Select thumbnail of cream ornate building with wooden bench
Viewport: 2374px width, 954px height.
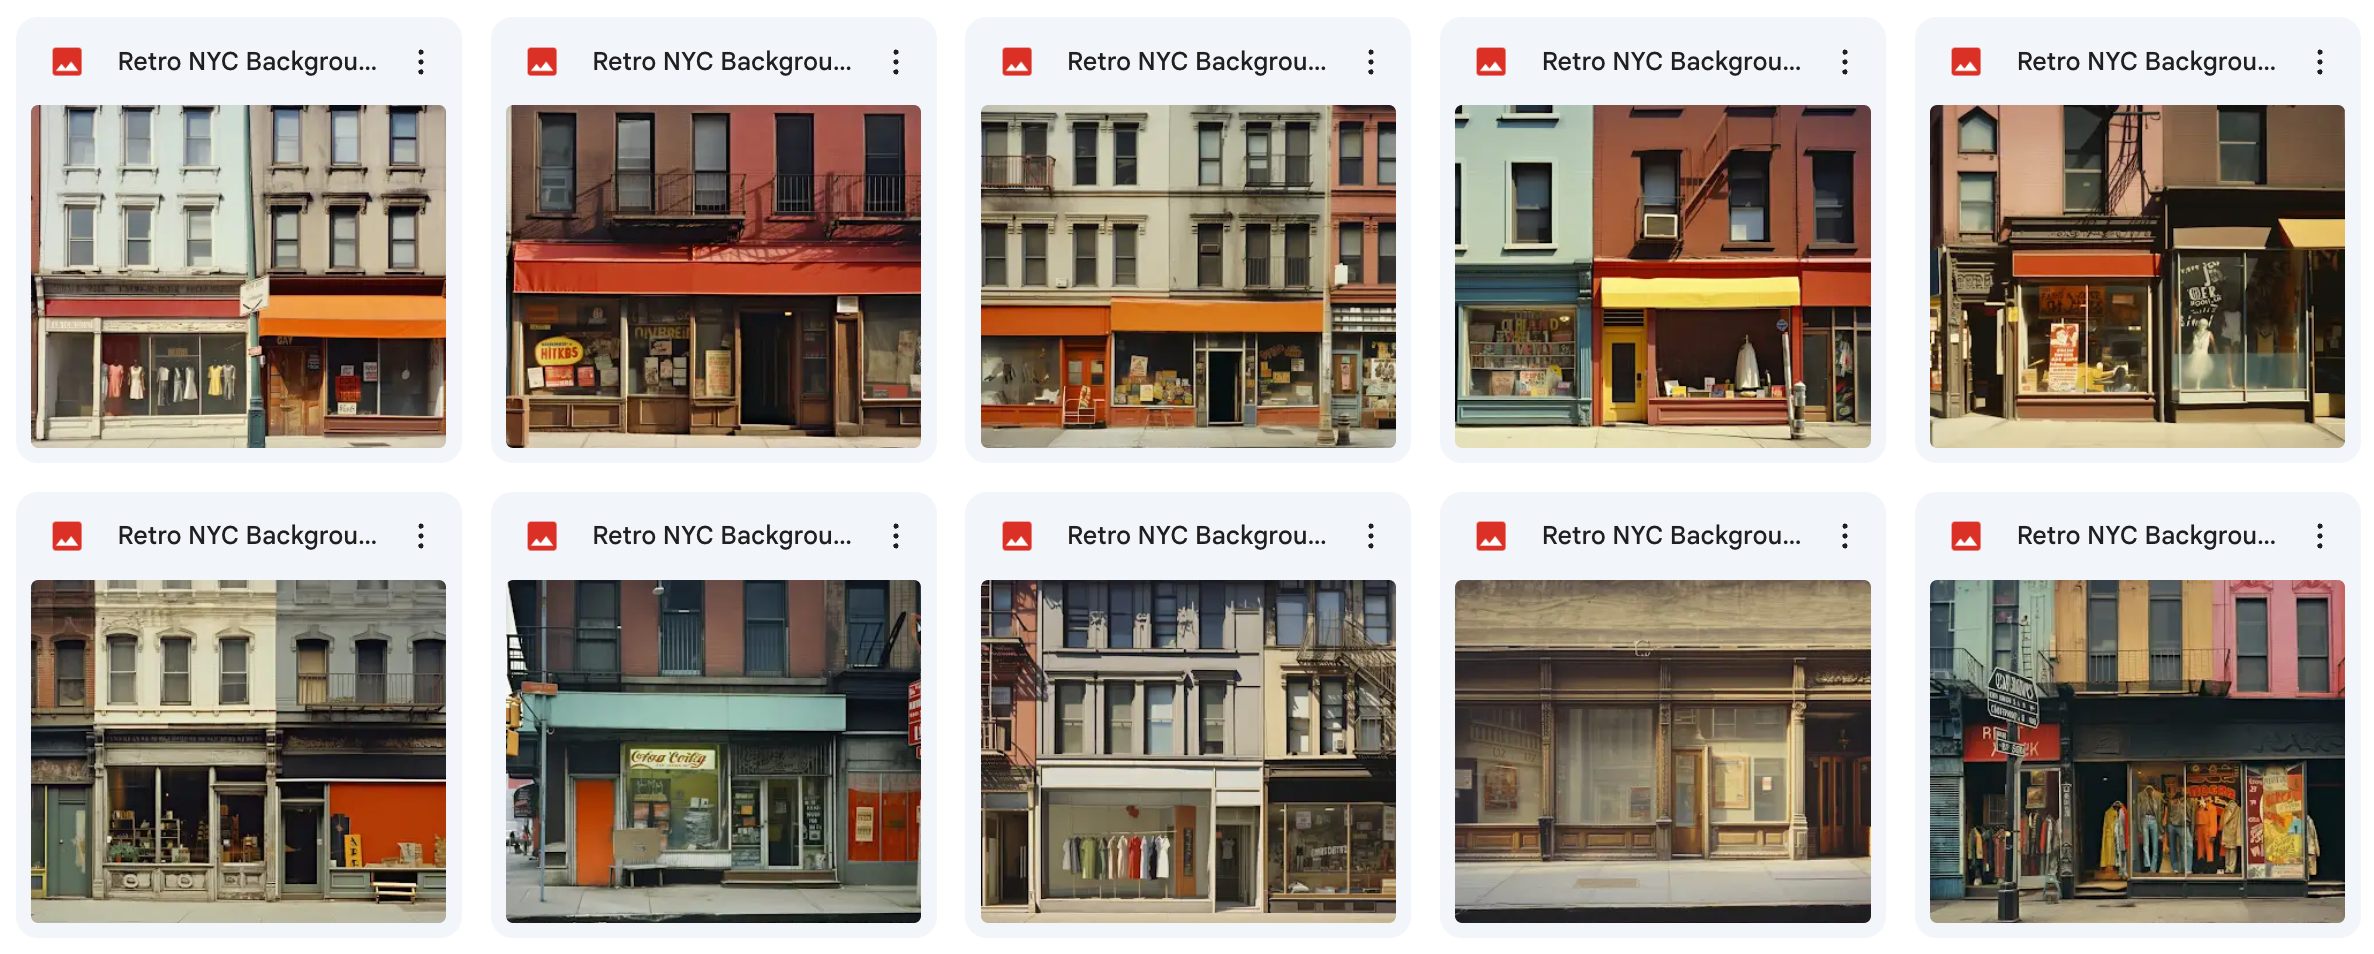pos(239,751)
